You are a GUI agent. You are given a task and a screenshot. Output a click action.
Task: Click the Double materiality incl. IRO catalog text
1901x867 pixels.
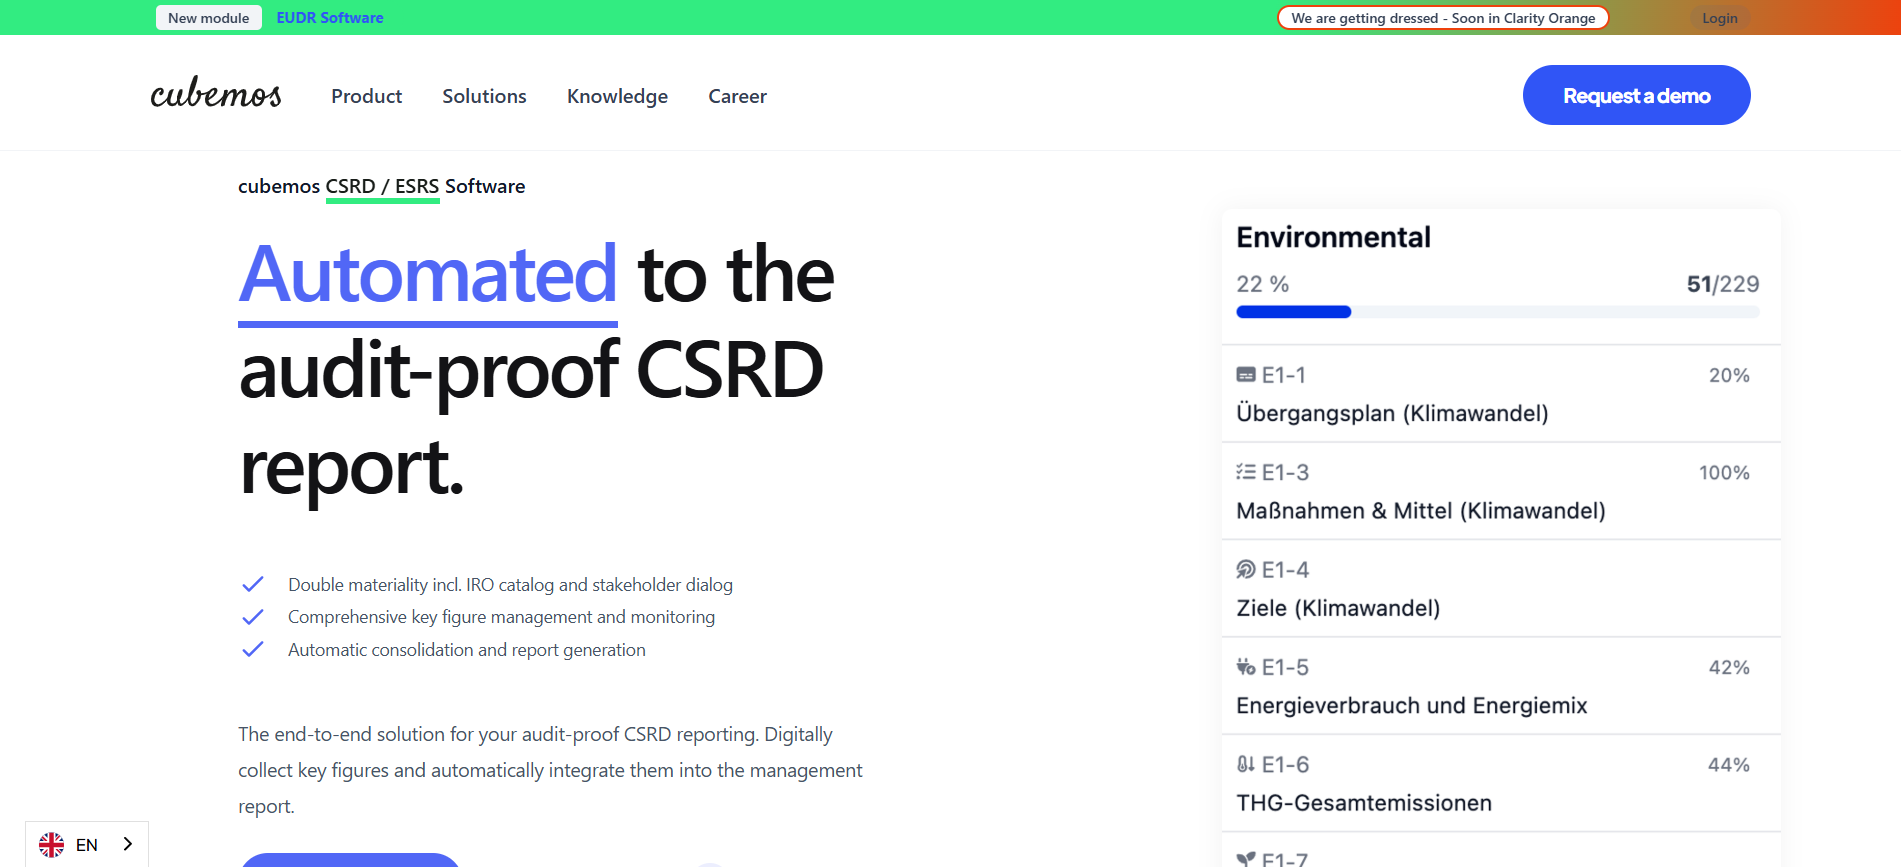click(510, 585)
